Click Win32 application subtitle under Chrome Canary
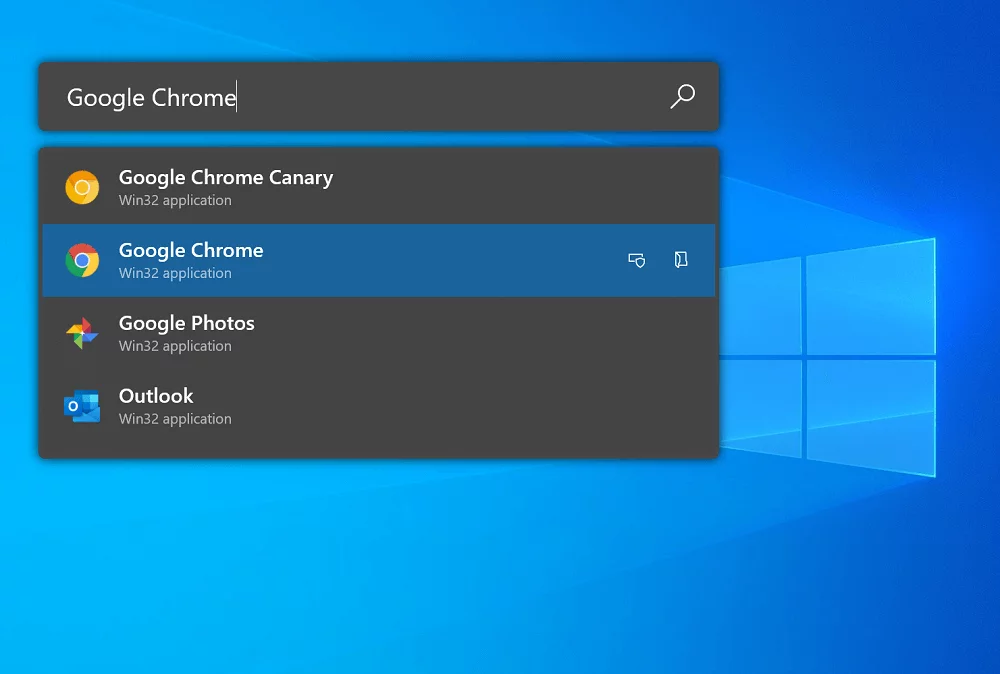The height and width of the screenshot is (674, 1000). (175, 201)
